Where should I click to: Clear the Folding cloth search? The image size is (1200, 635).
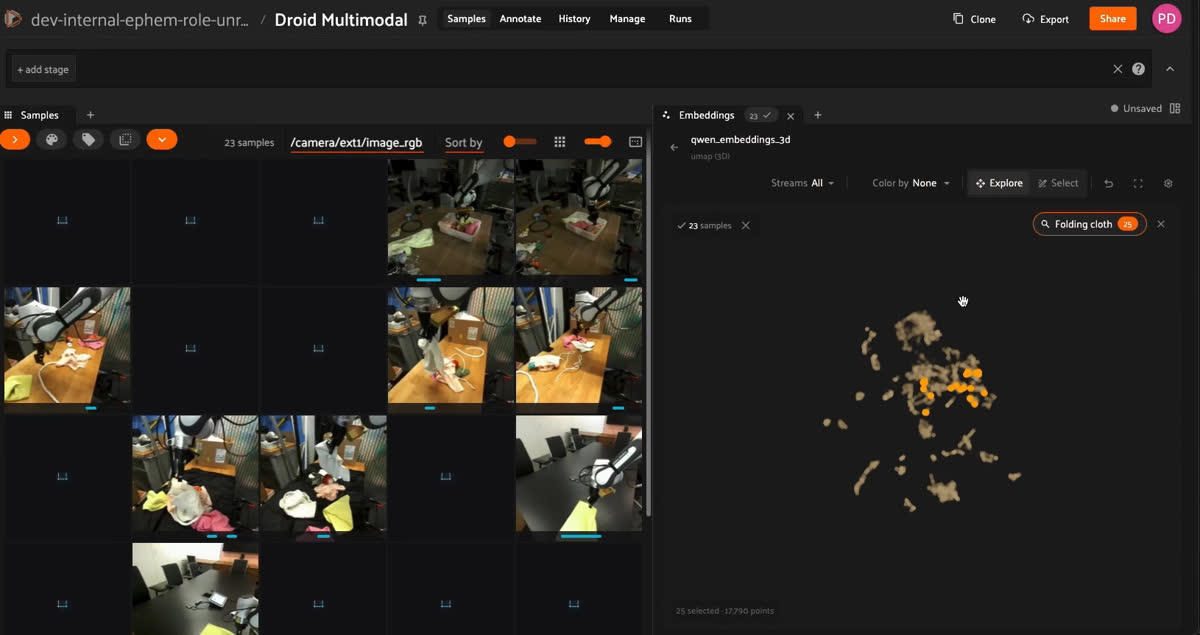1161,224
